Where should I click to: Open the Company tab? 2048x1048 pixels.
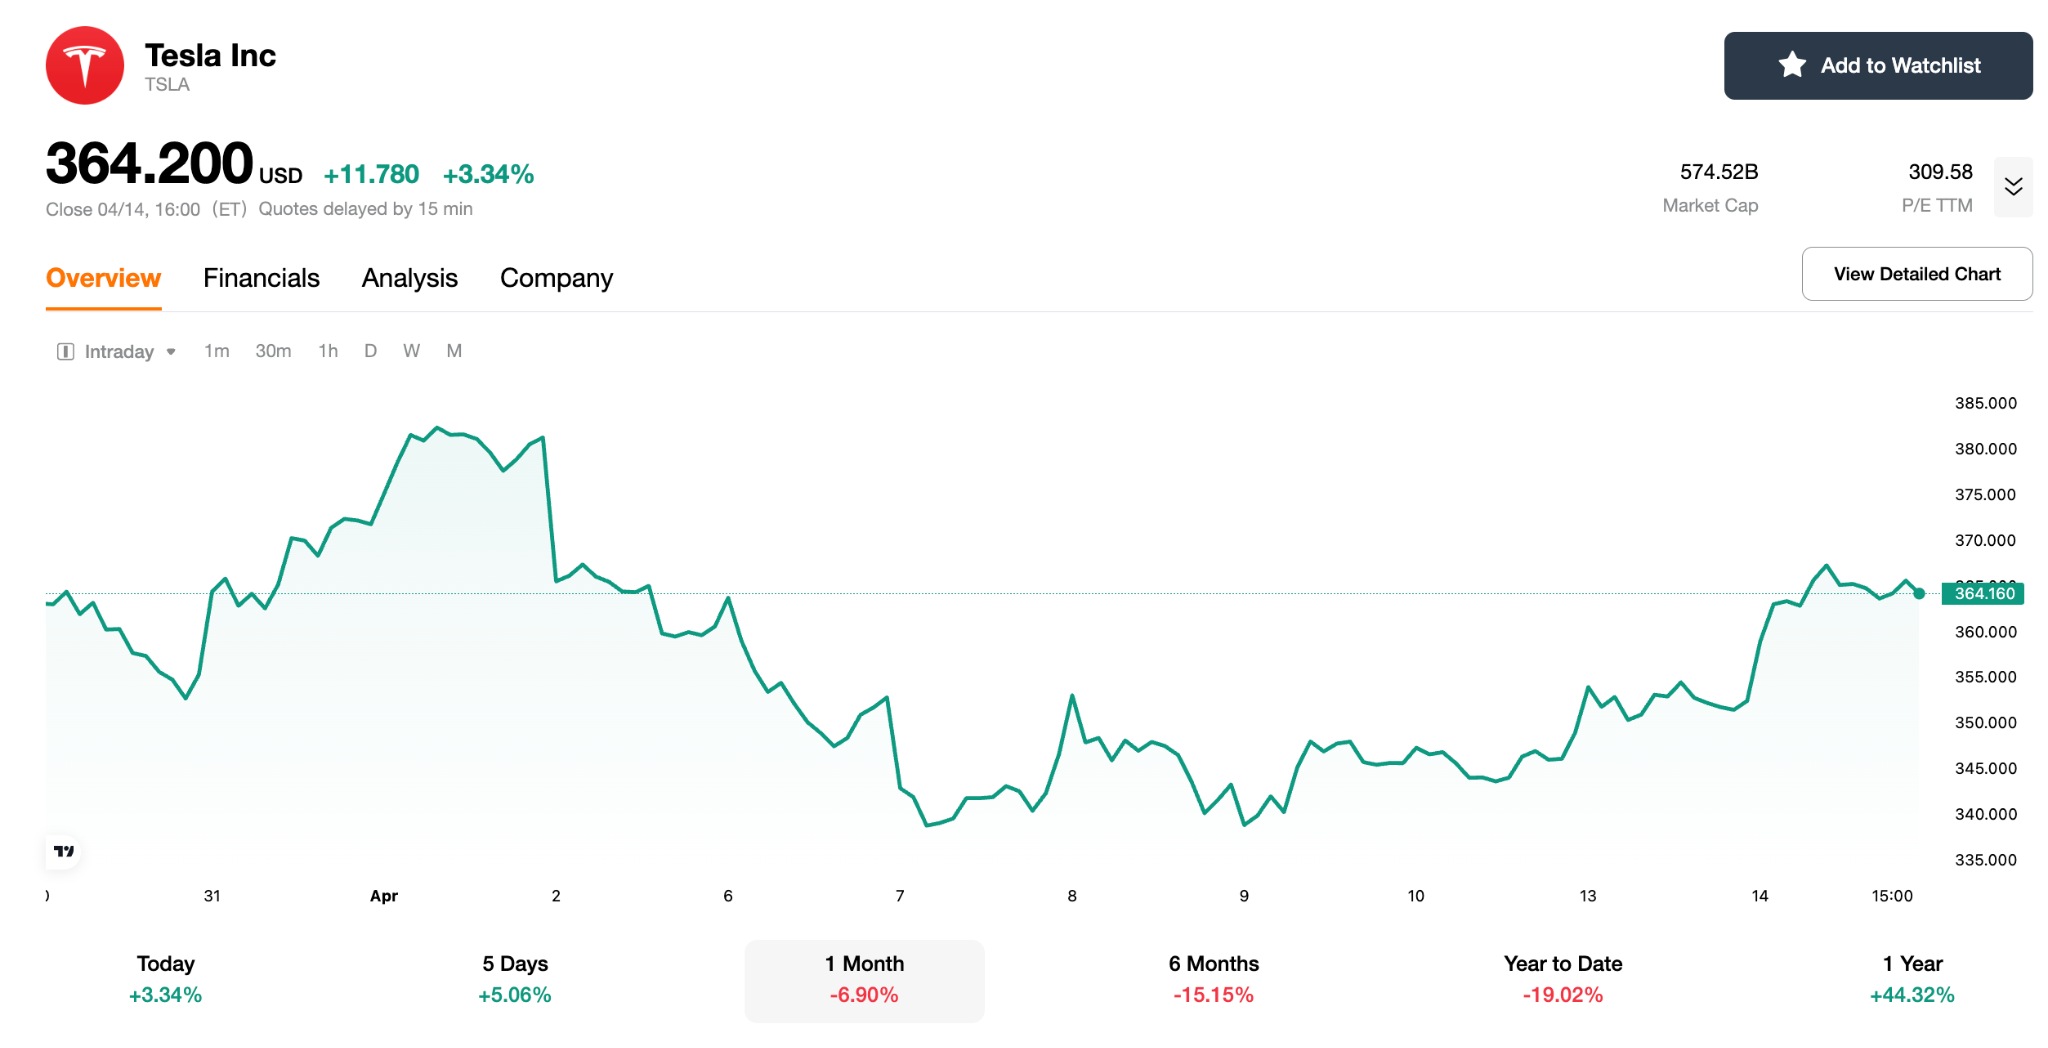(556, 278)
